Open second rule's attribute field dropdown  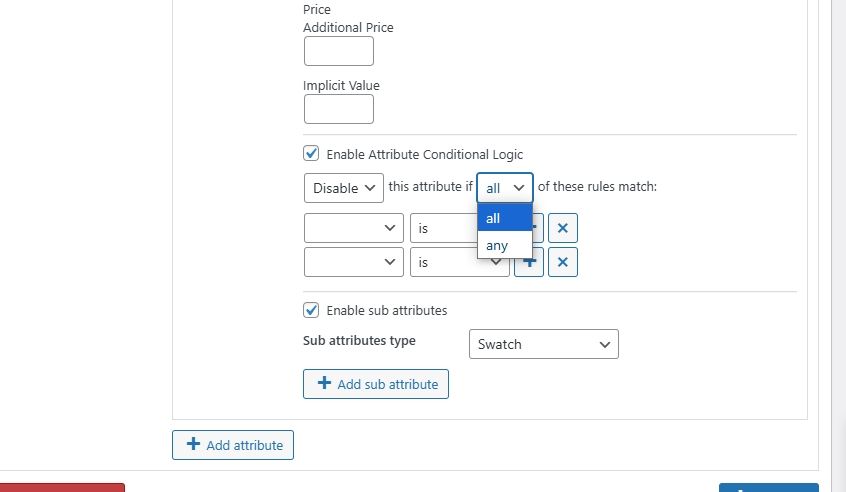(353, 262)
